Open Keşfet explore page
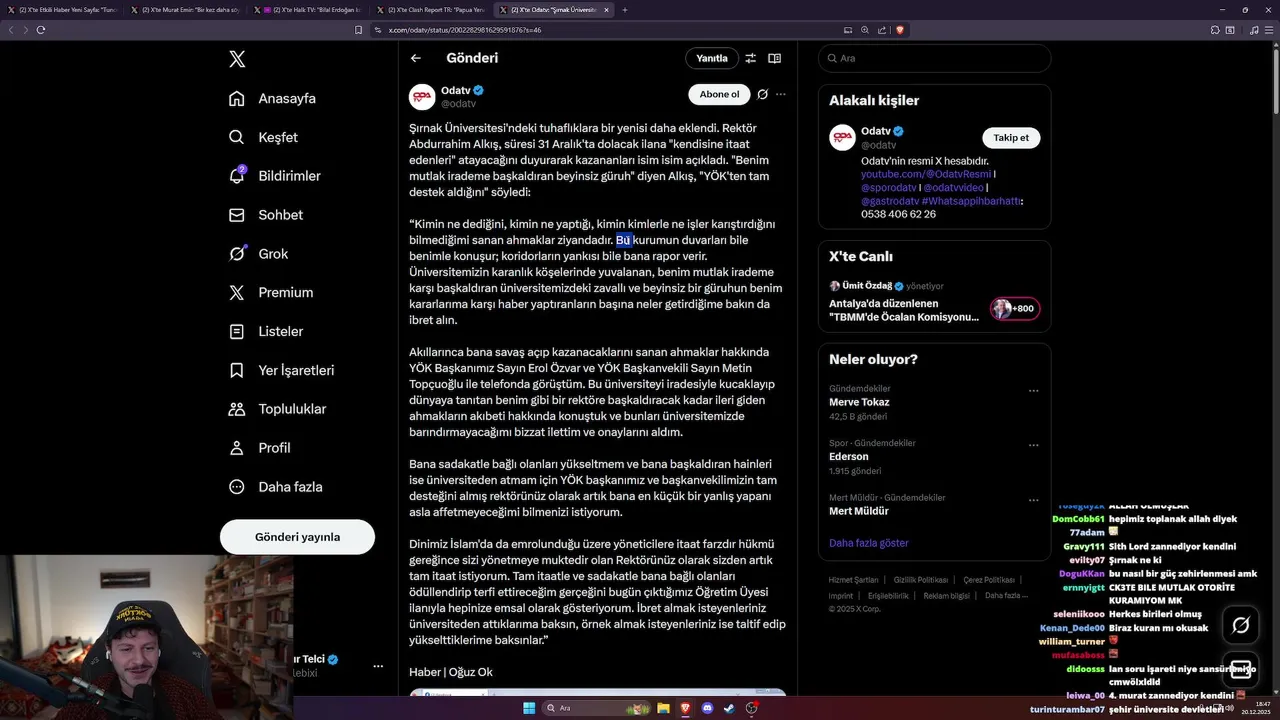 coord(263,137)
